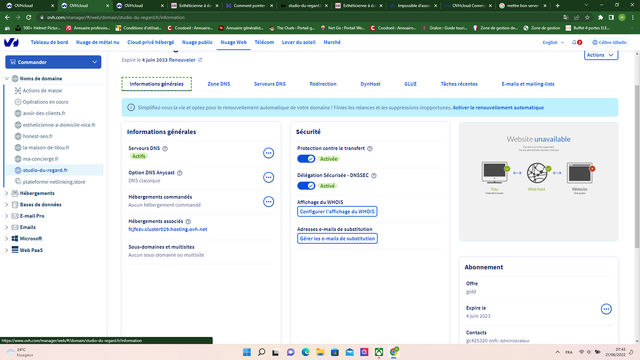Click help icon next to Hébergements associés

[188, 222]
